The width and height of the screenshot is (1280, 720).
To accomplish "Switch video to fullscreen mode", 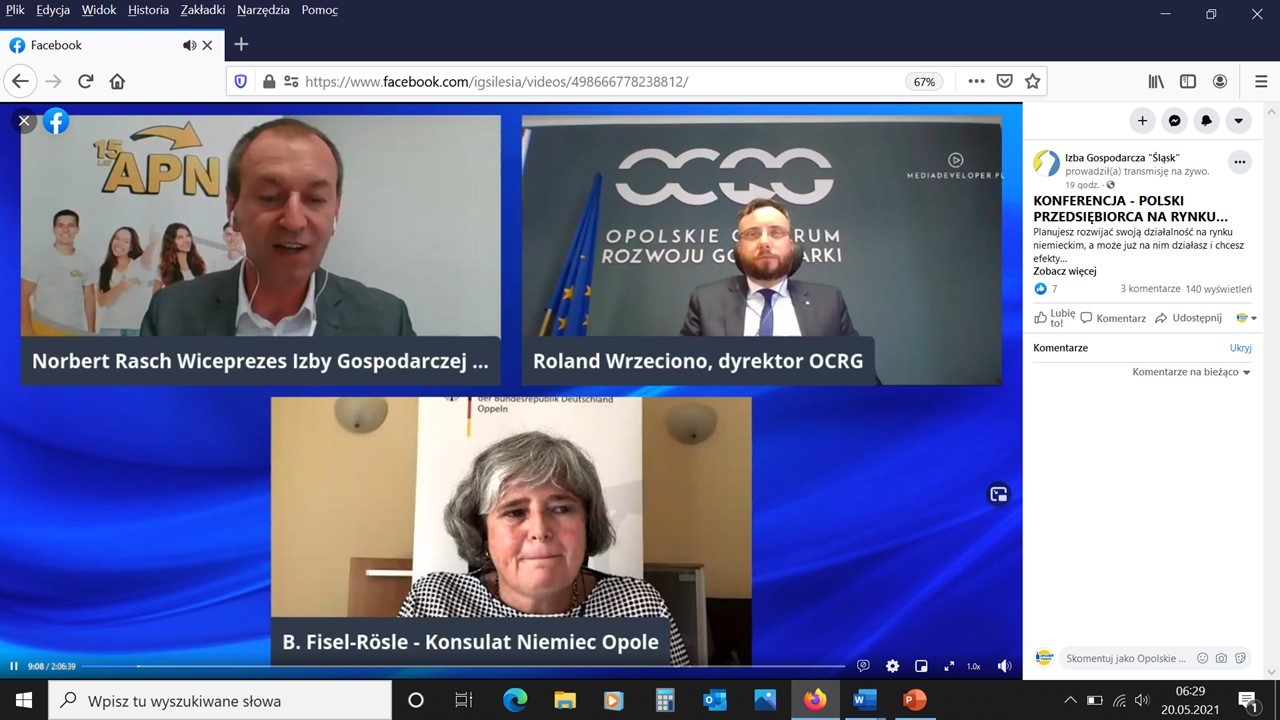I will click(x=948, y=666).
